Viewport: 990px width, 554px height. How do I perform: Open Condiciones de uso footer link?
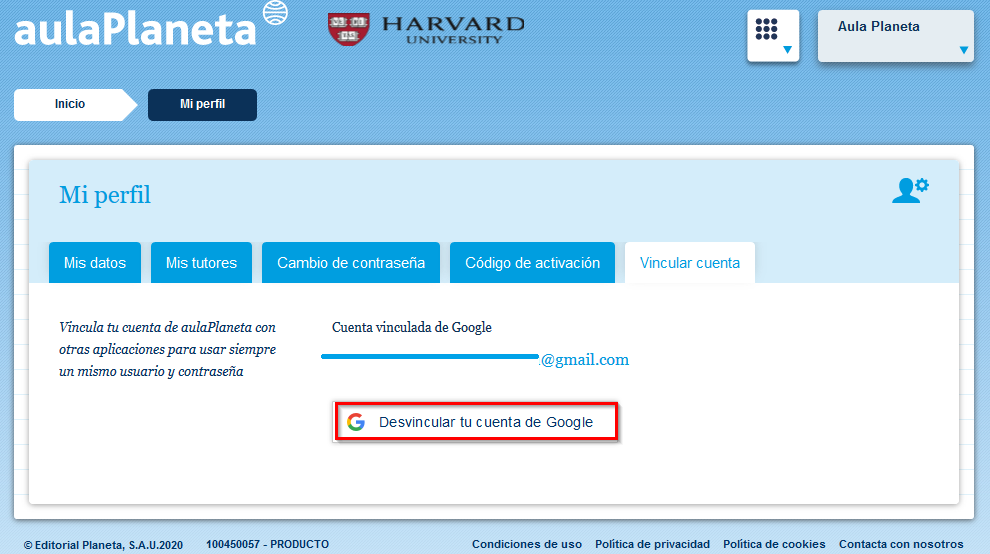[x=526, y=544]
